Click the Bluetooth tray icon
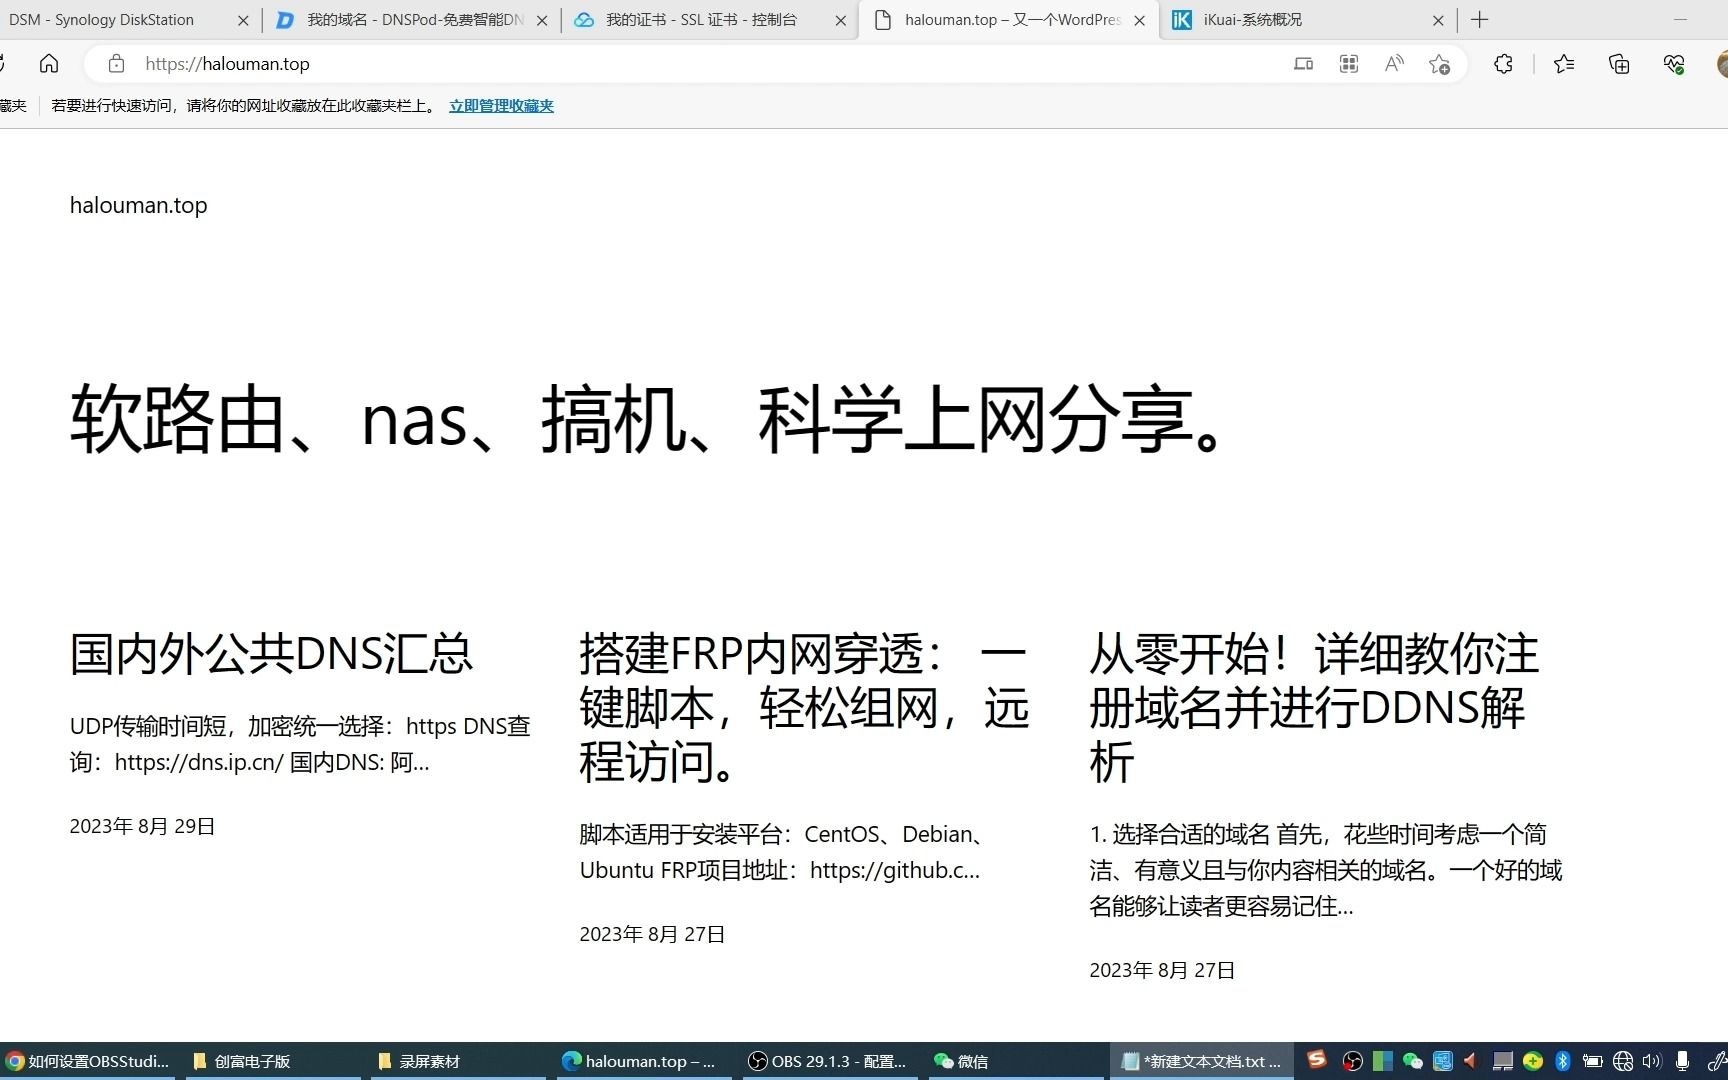Image resolution: width=1728 pixels, height=1080 pixels. point(1562,1061)
